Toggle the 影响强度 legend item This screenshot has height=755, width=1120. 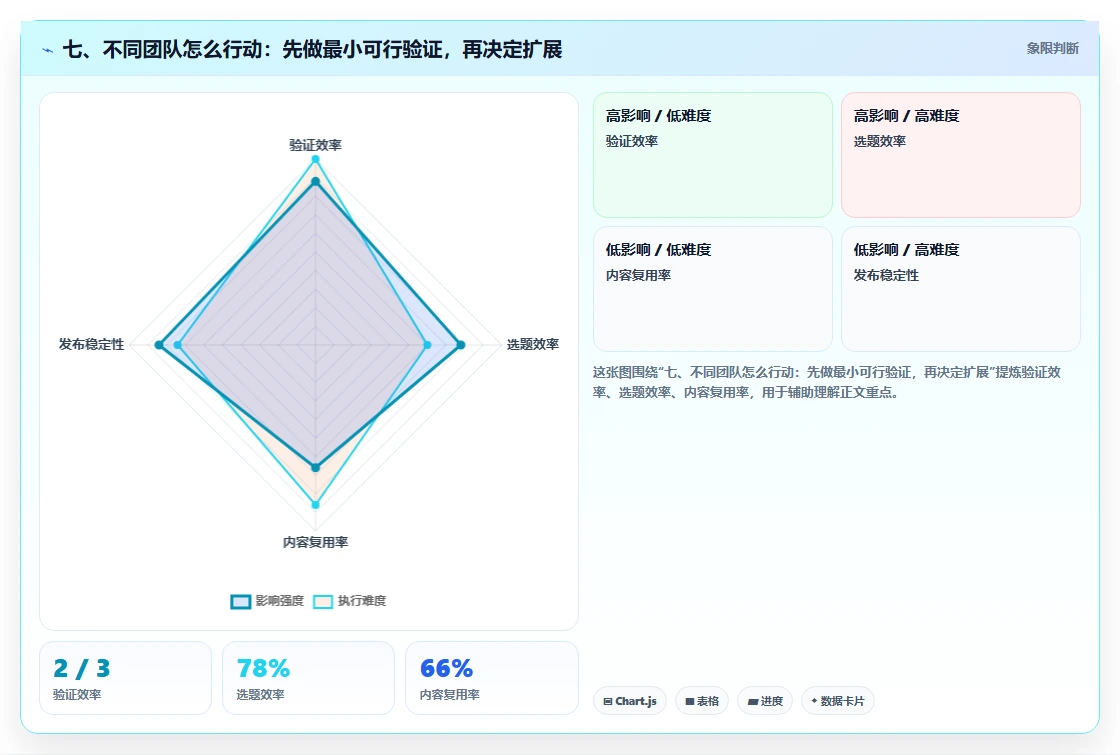coord(267,601)
